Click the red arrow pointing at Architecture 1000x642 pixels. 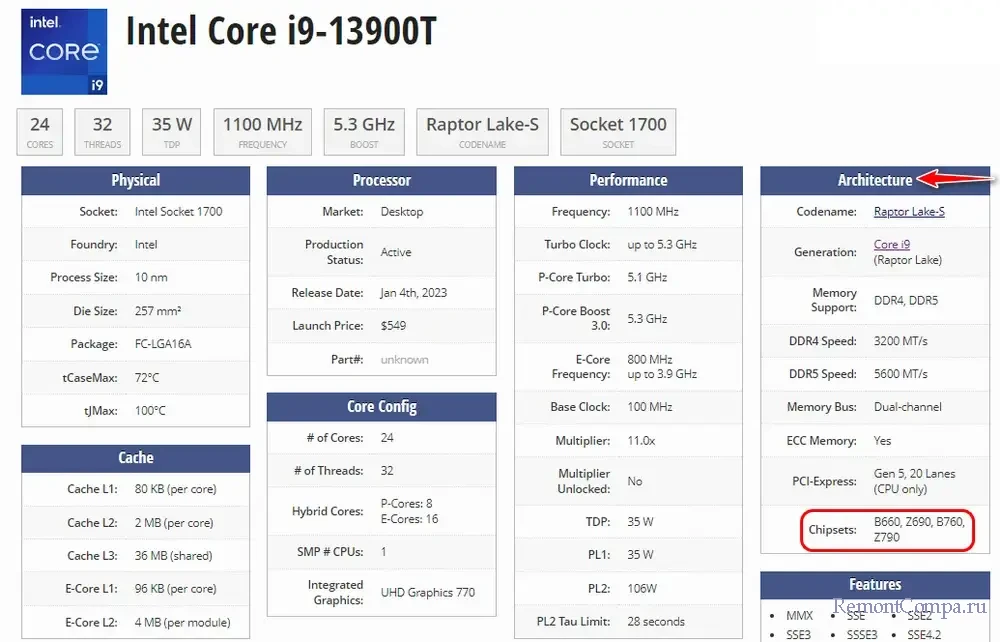[954, 180]
